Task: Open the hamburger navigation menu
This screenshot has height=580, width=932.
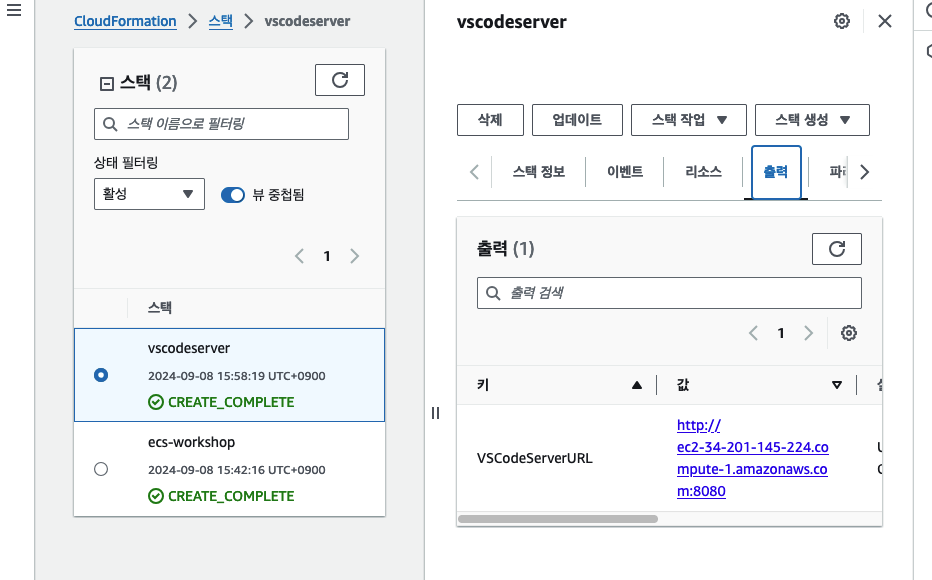Action: click(14, 10)
